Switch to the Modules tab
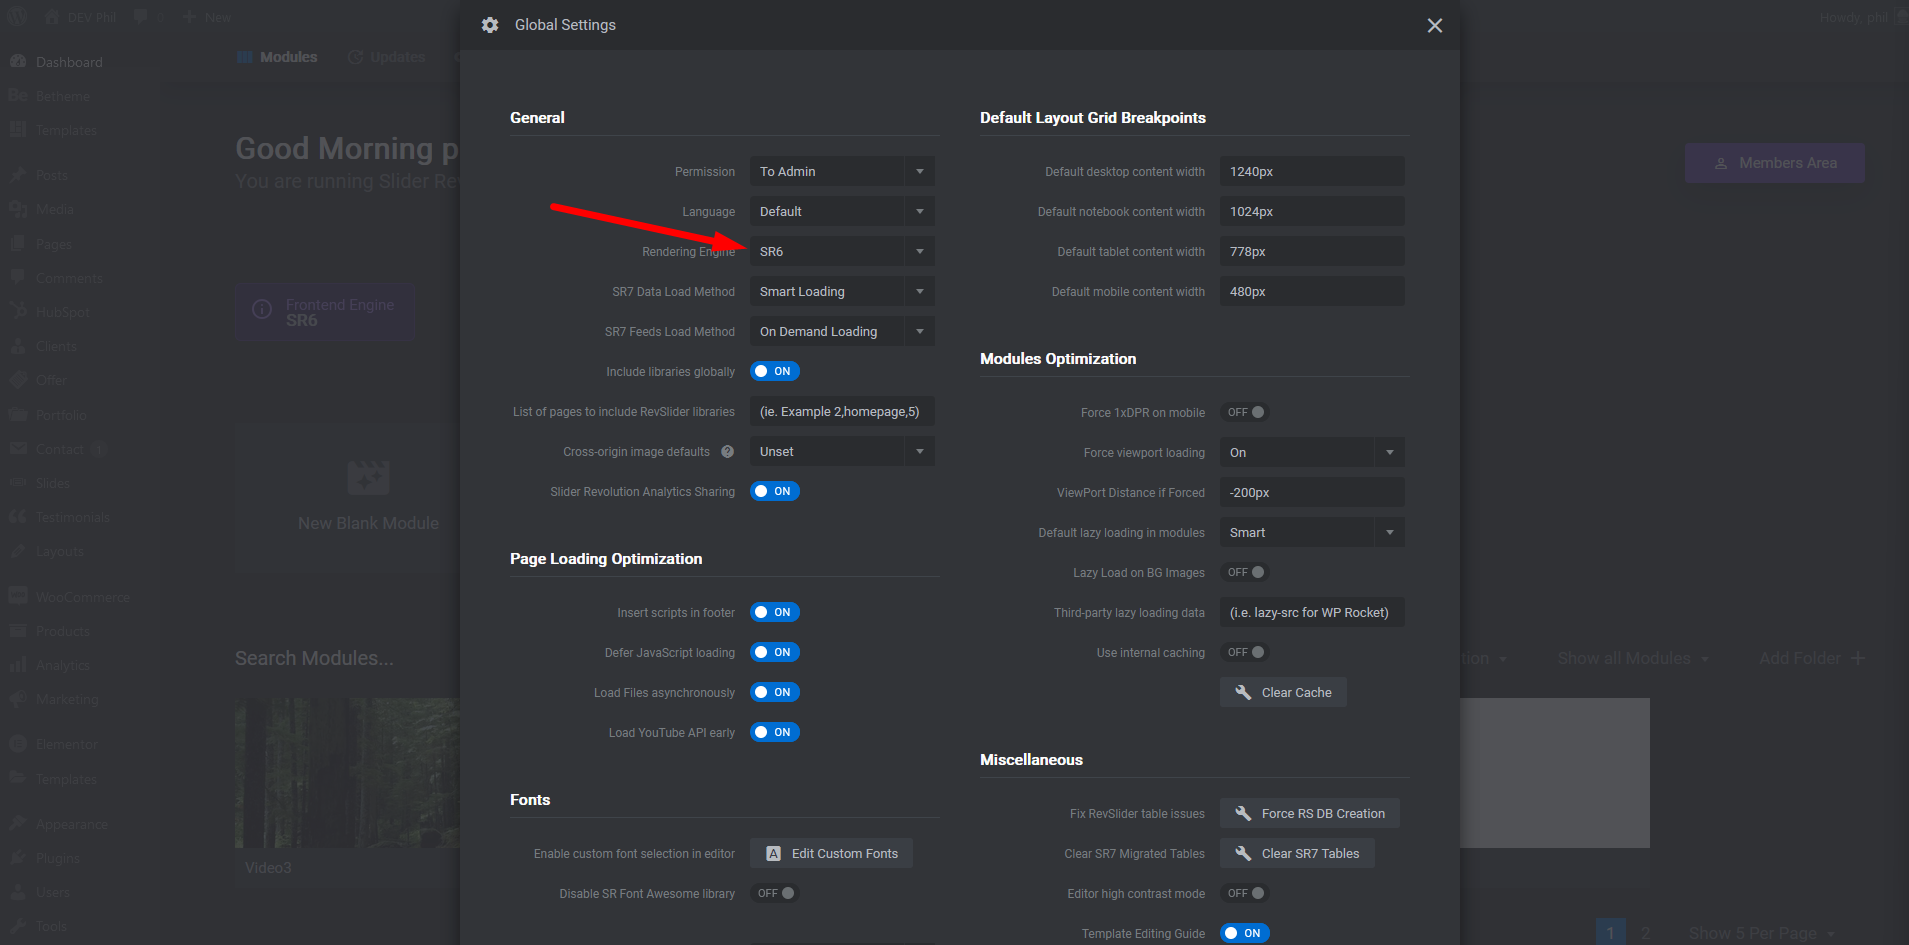The width and height of the screenshot is (1909, 945). pyautogui.click(x=278, y=57)
